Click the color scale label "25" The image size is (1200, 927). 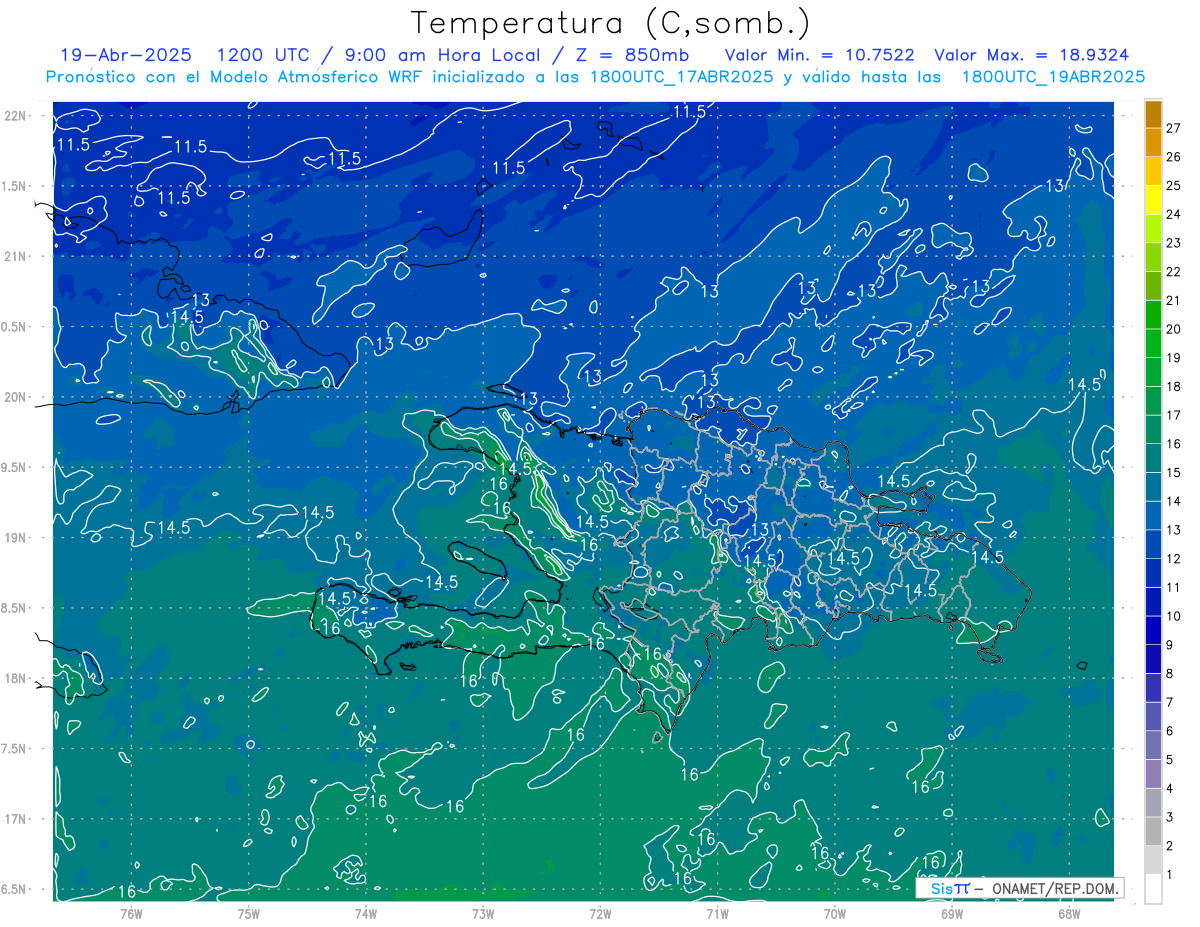point(1173,185)
